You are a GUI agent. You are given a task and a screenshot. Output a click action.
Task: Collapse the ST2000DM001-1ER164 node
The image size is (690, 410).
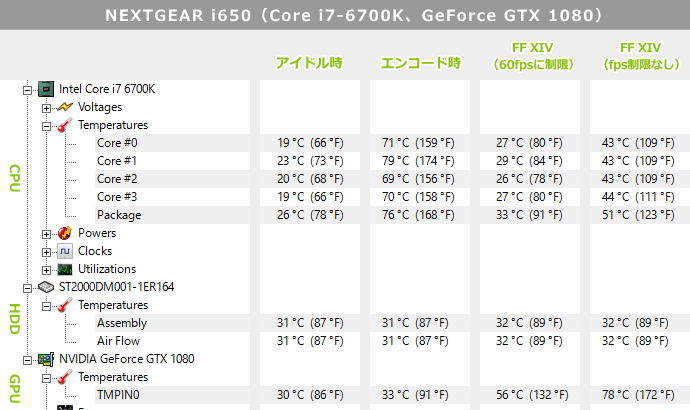(x=27, y=288)
